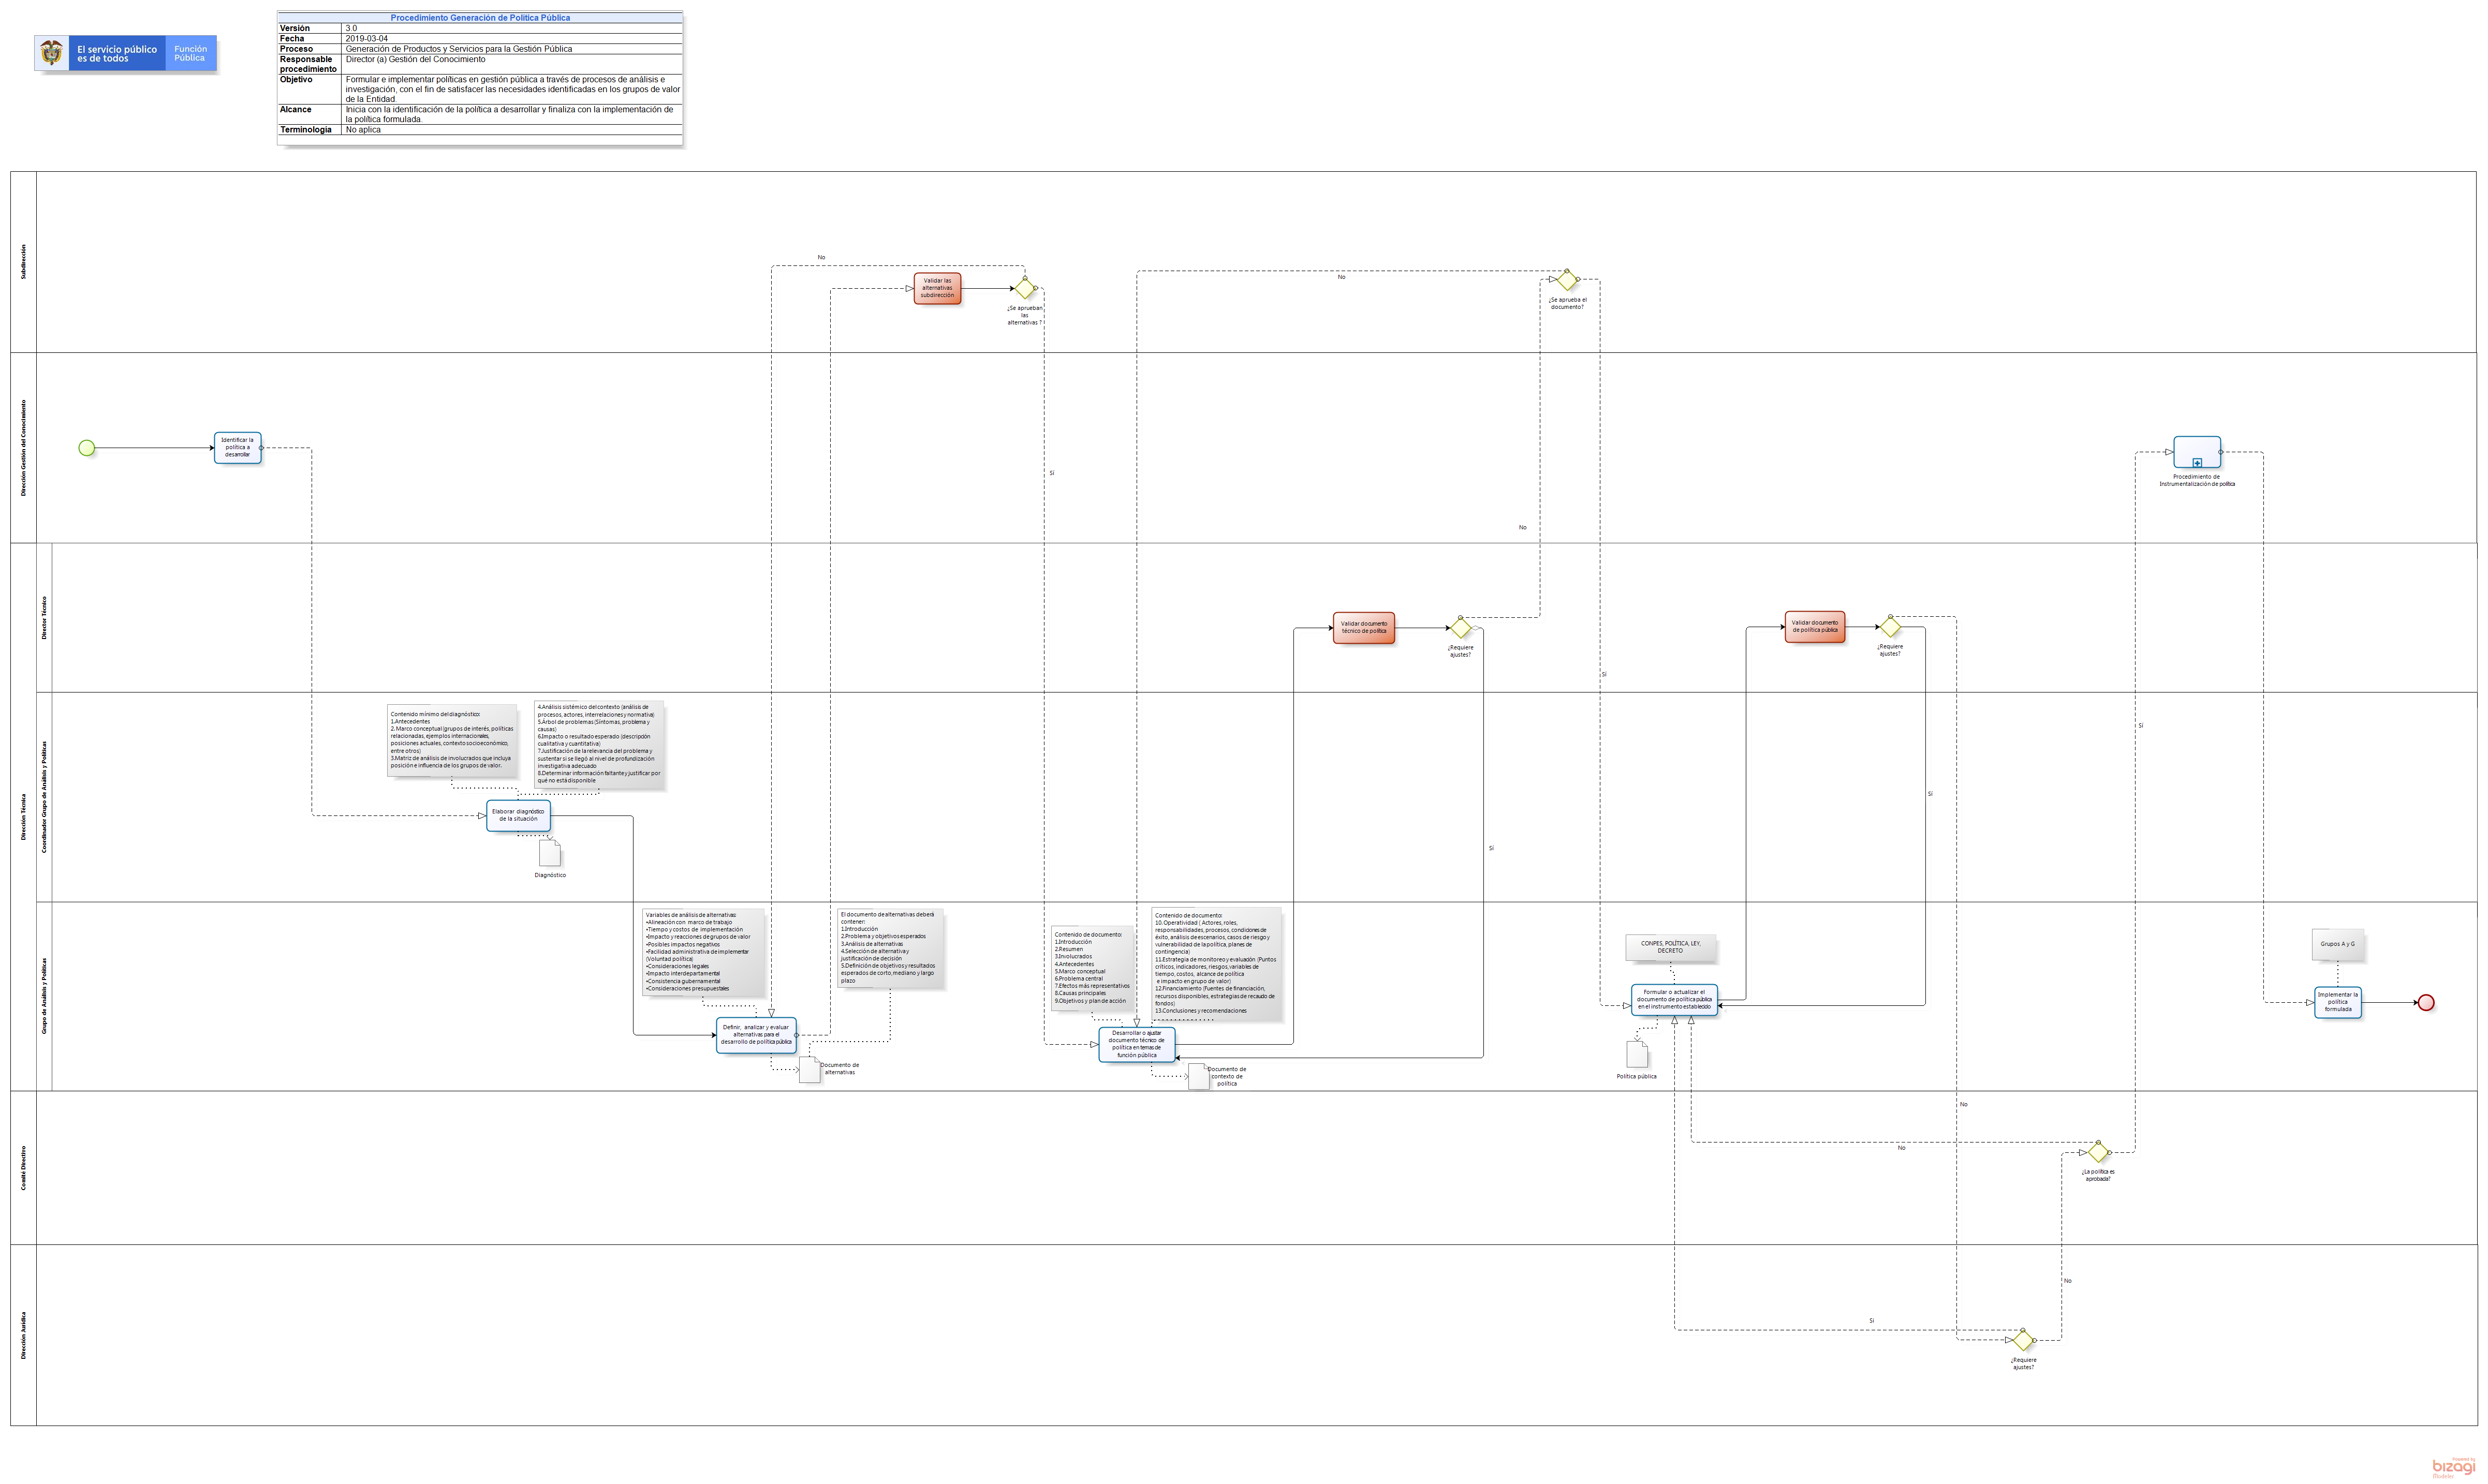Click the ¿La política es aprobada? gateway diamond
This screenshot has height=1484, width=2488.
click(2098, 1152)
